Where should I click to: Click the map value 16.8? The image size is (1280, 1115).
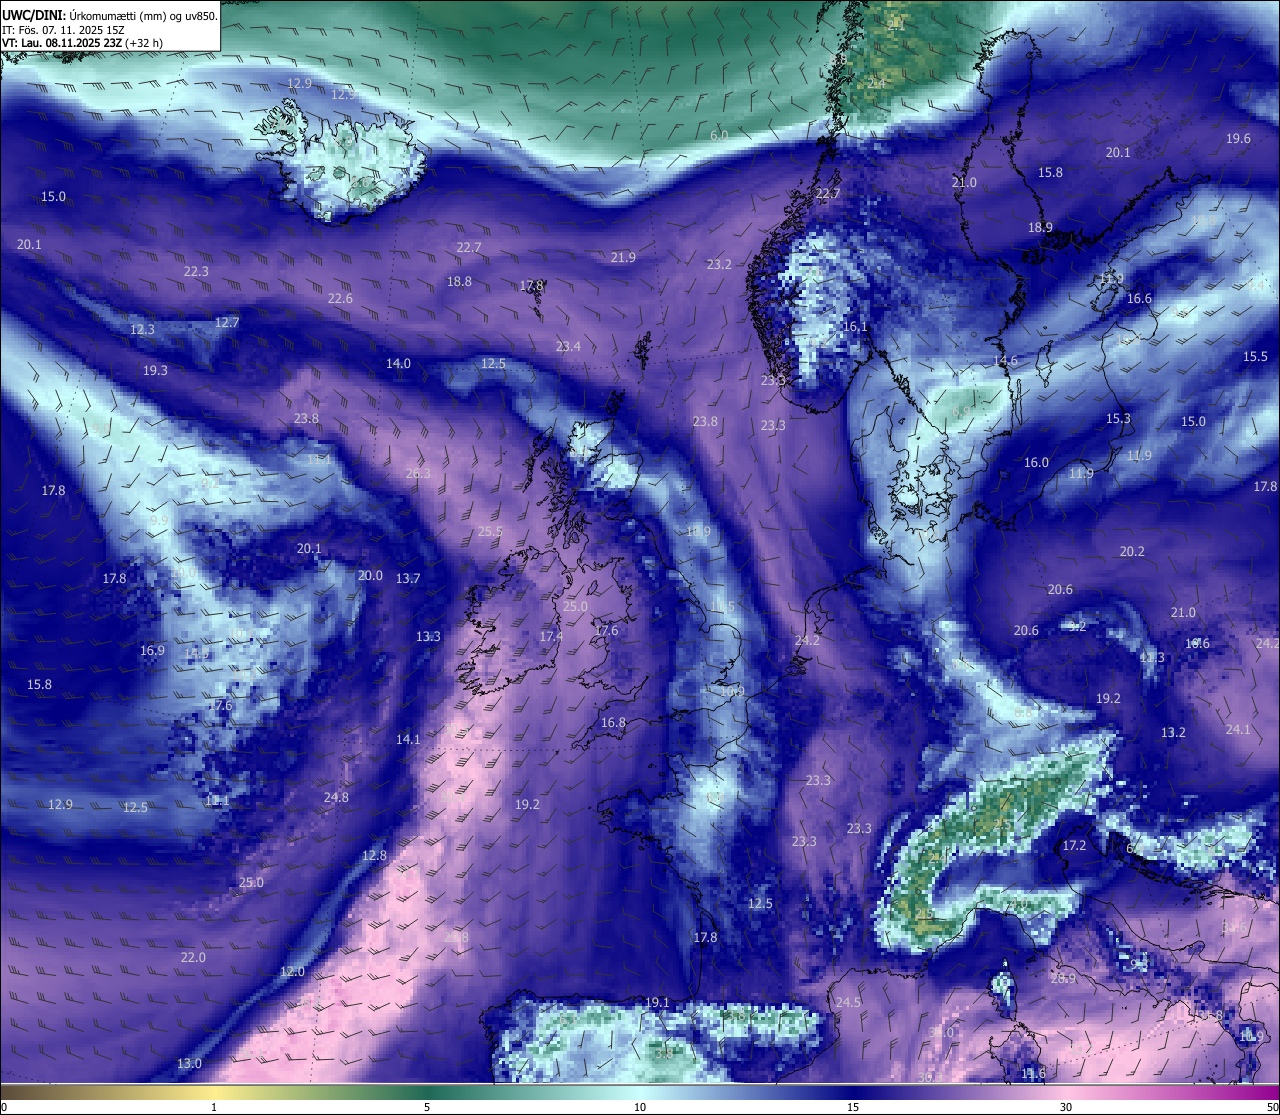pos(613,722)
